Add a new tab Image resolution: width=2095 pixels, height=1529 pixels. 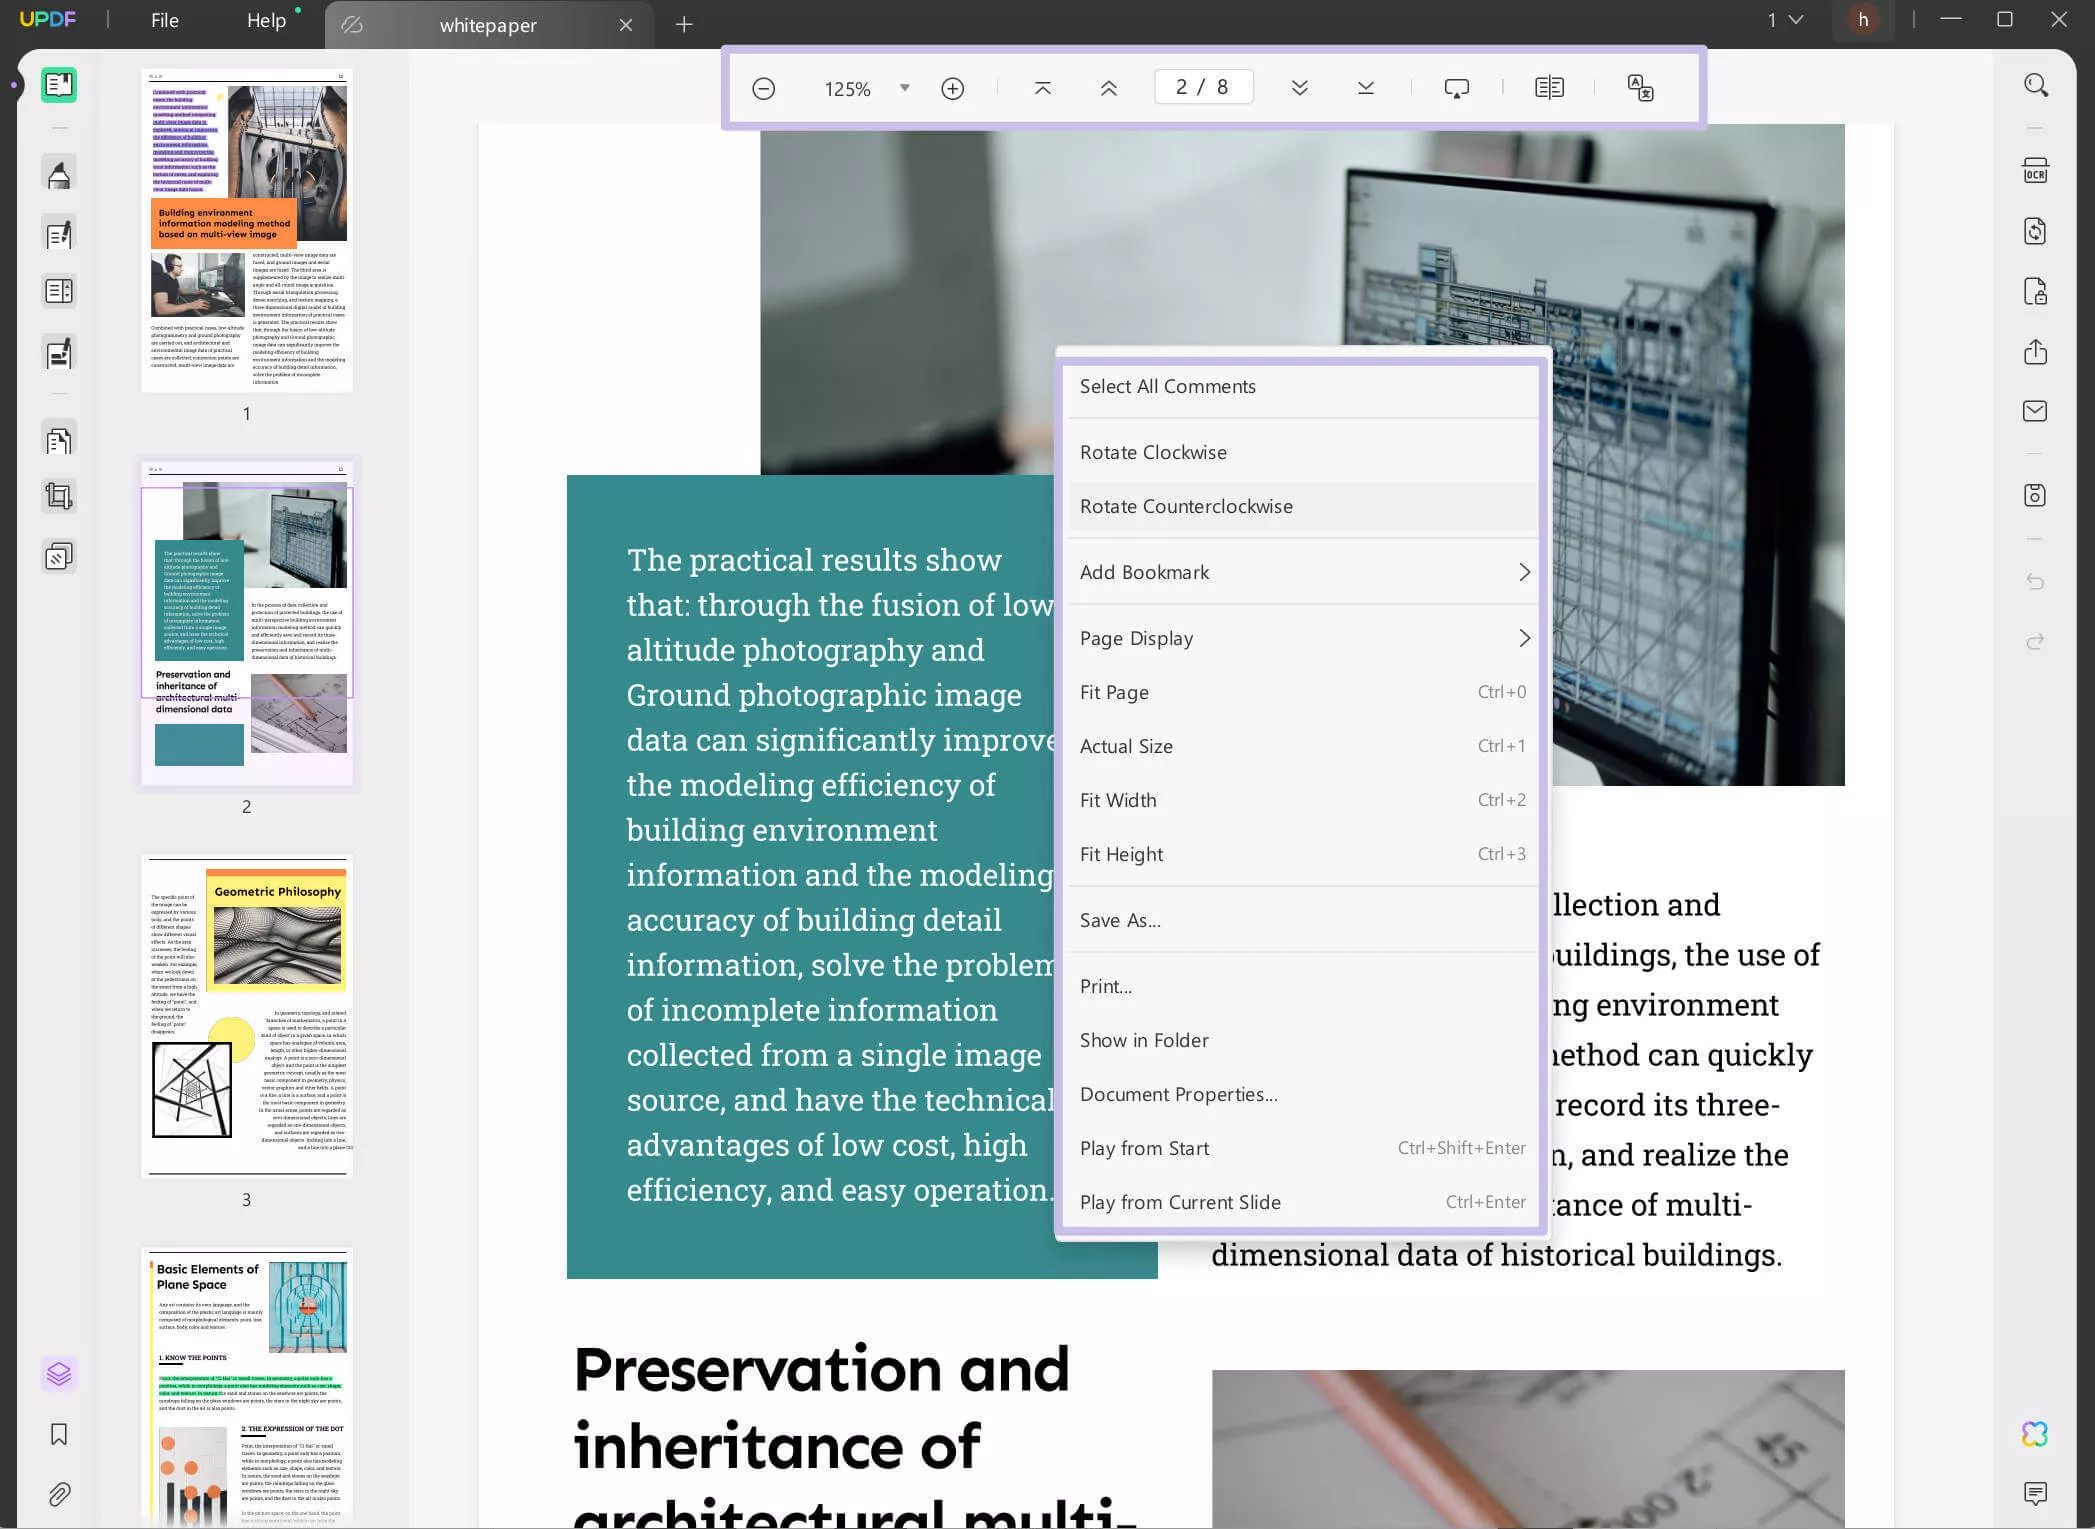tap(684, 24)
